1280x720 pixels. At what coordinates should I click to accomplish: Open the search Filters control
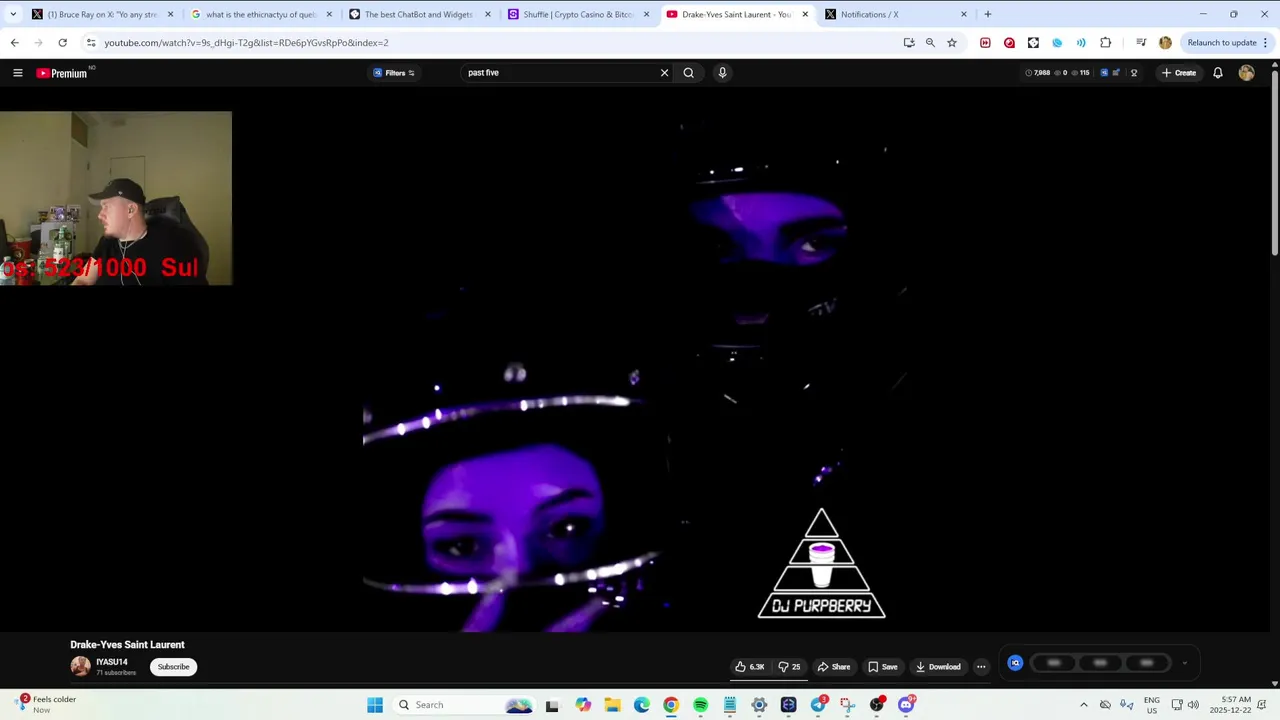click(394, 73)
